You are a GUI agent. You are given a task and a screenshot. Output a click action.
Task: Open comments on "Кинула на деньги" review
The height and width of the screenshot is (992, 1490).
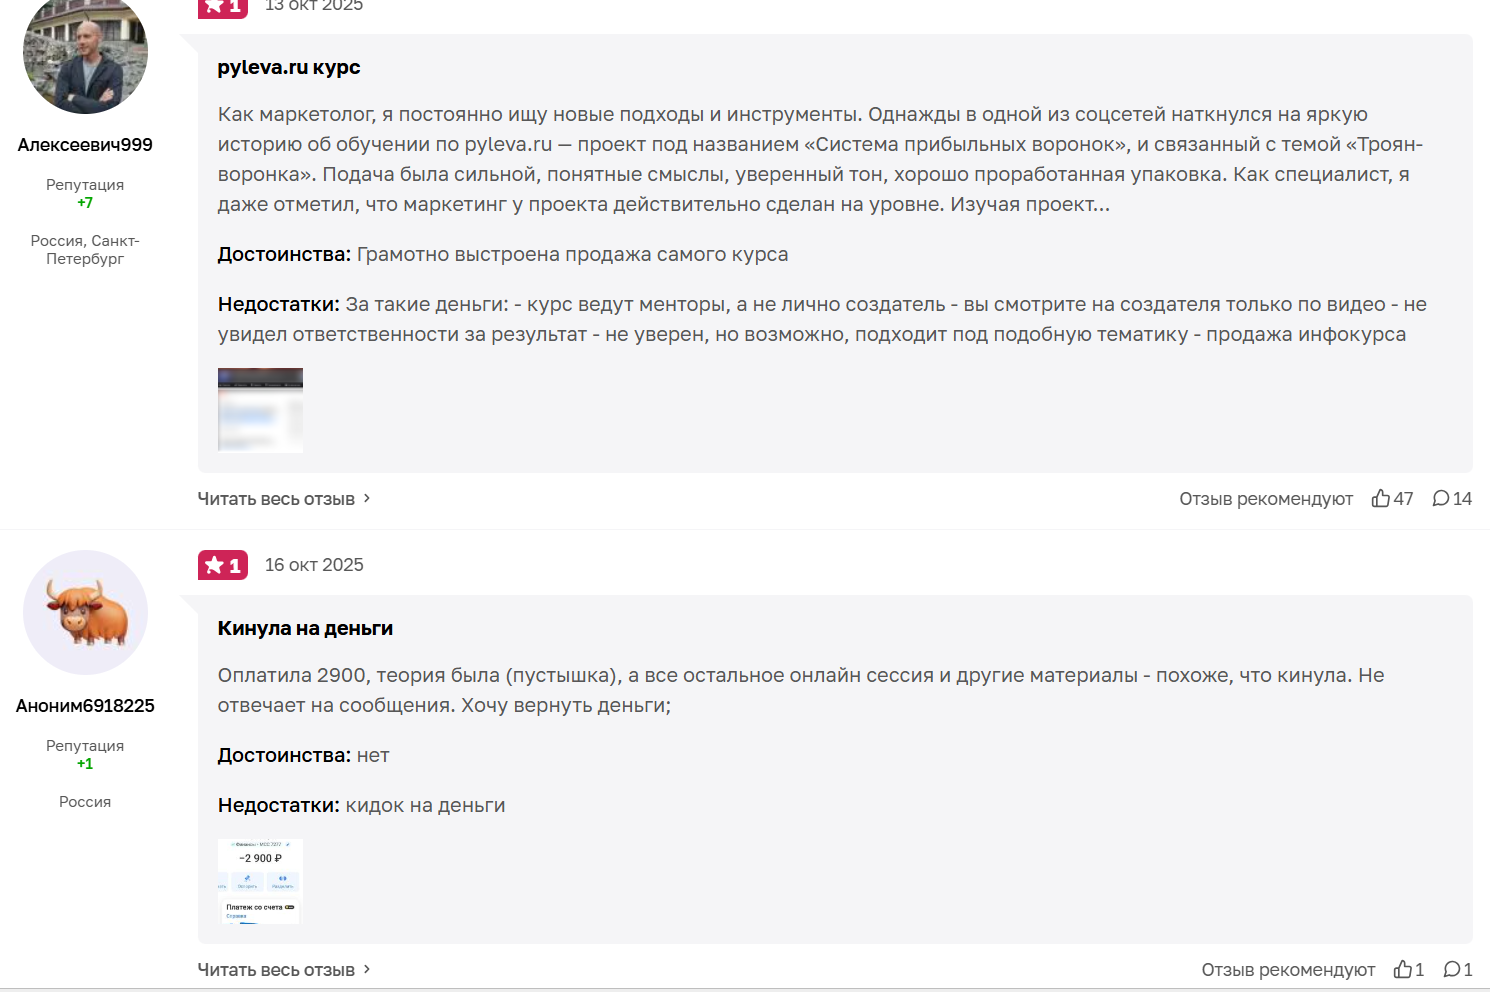tap(1452, 969)
